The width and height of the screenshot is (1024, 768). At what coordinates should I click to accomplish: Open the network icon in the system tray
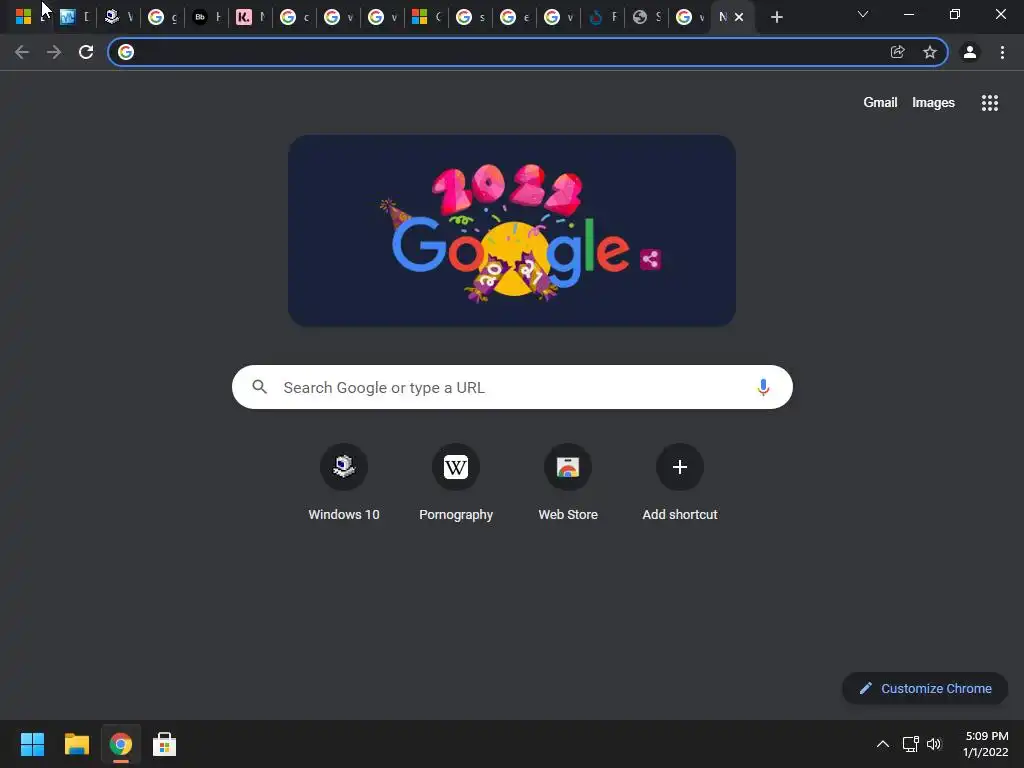tap(910, 744)
